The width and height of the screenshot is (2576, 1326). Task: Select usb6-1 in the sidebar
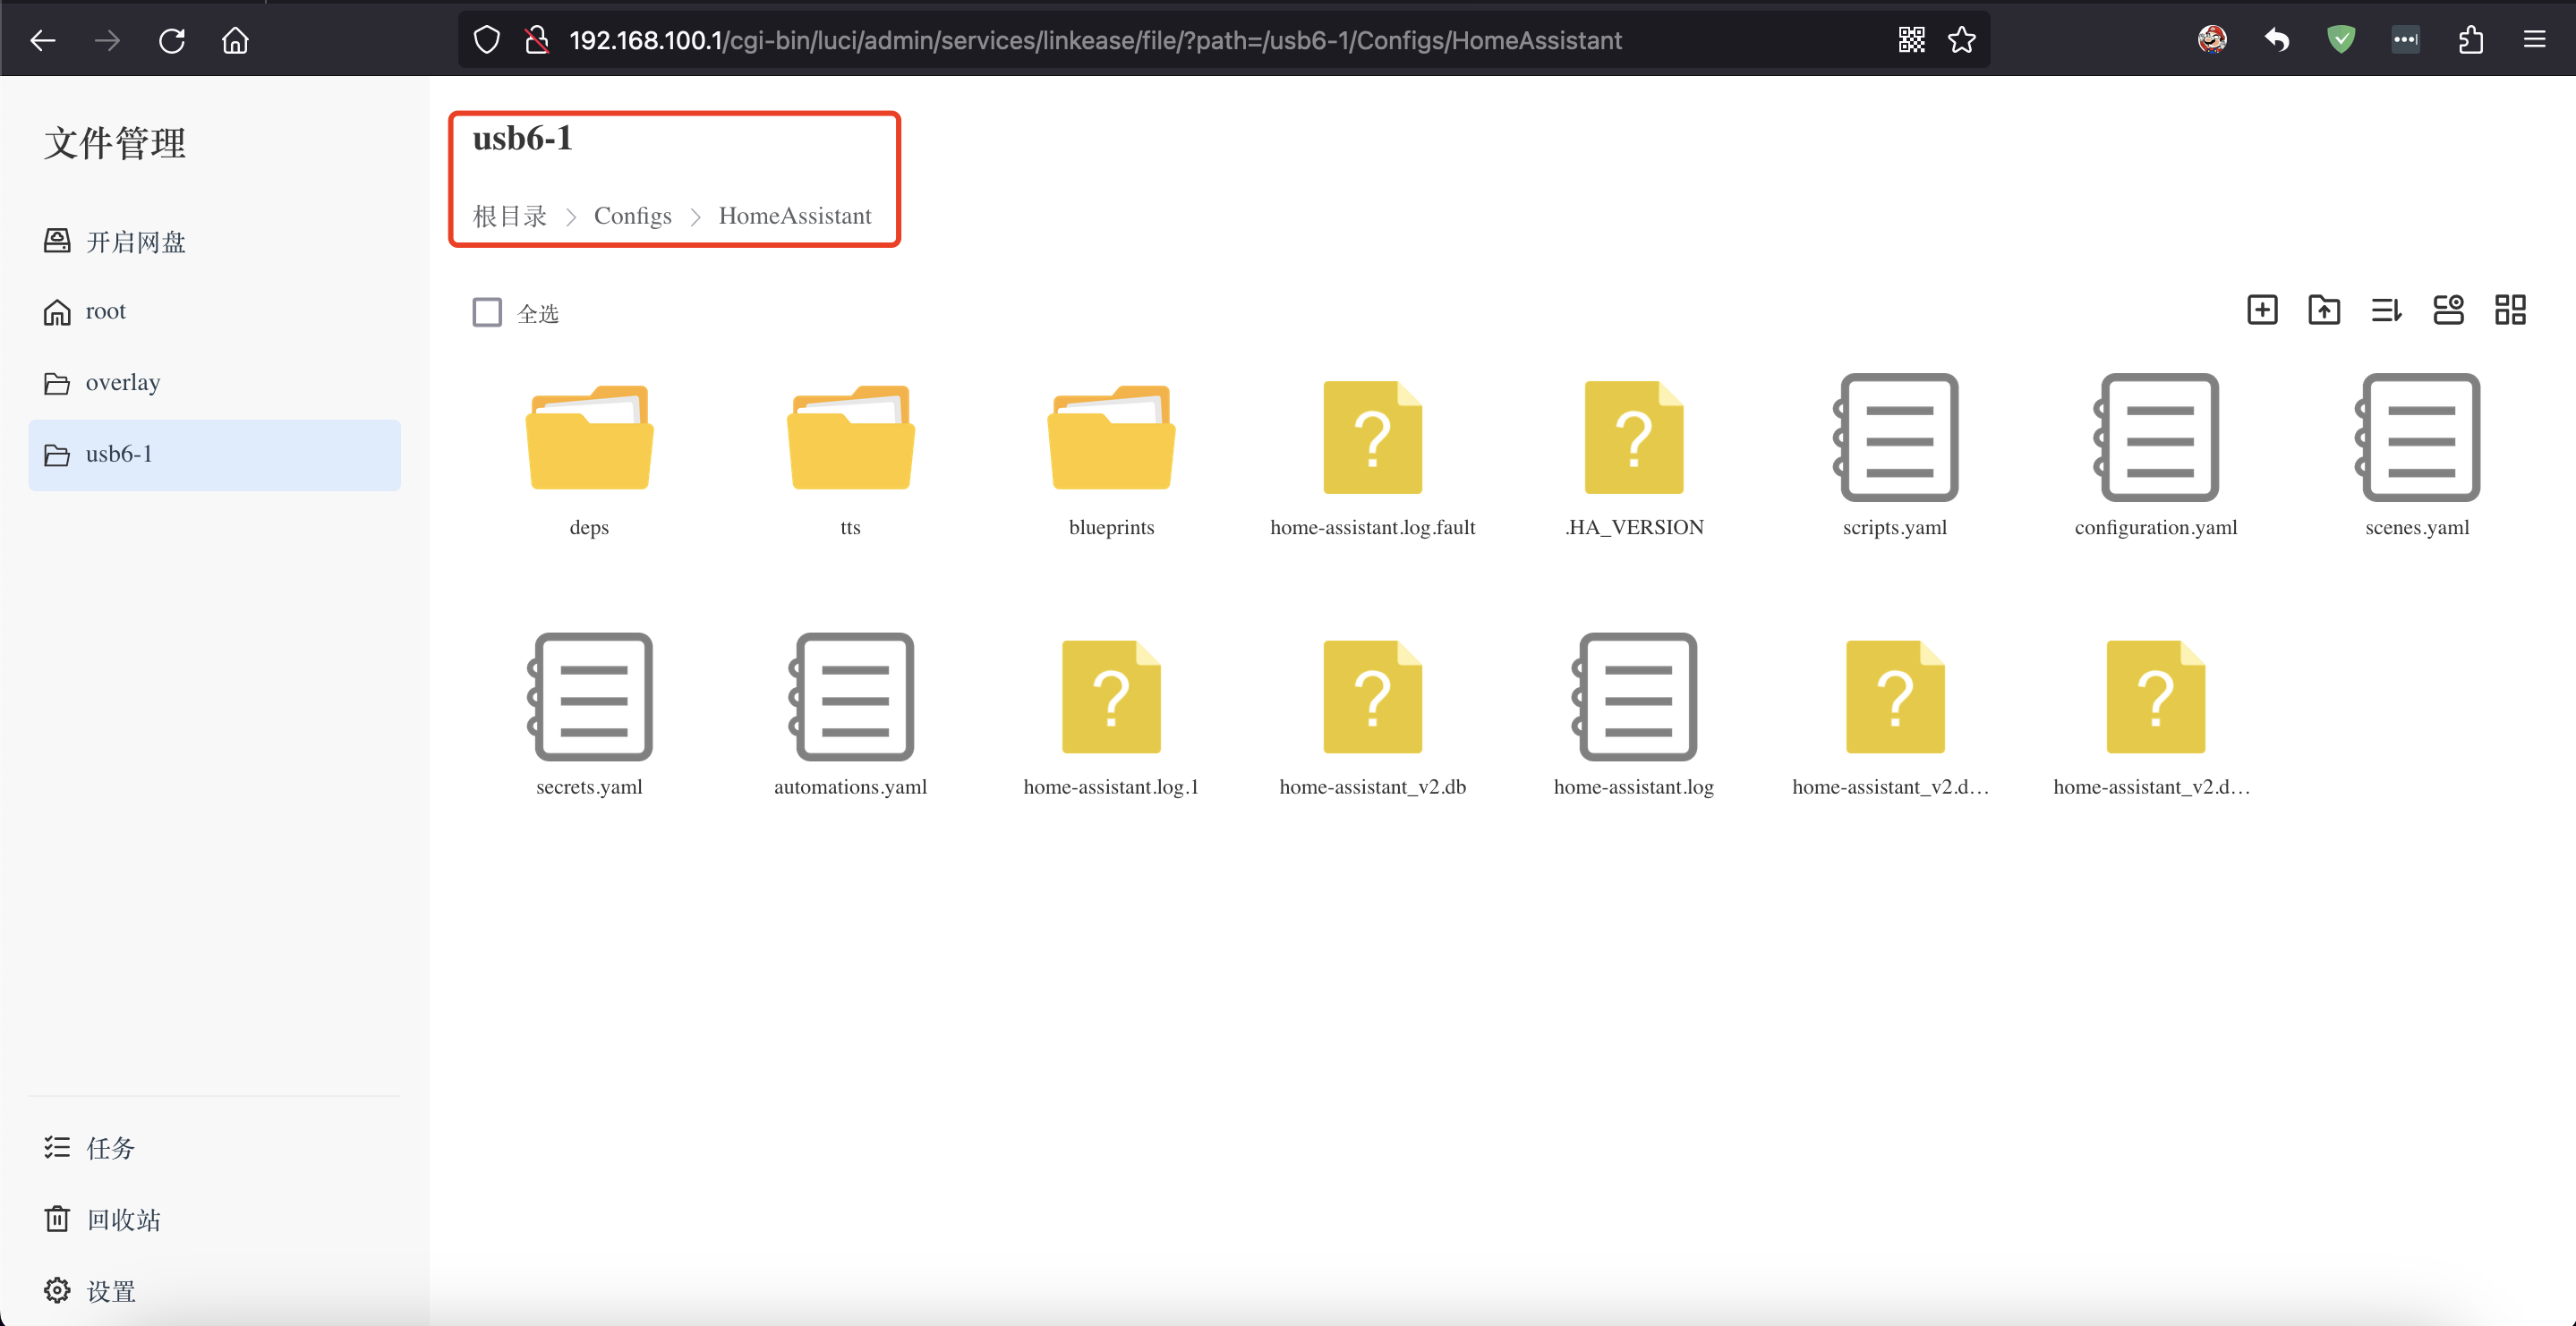click(214, 454)
